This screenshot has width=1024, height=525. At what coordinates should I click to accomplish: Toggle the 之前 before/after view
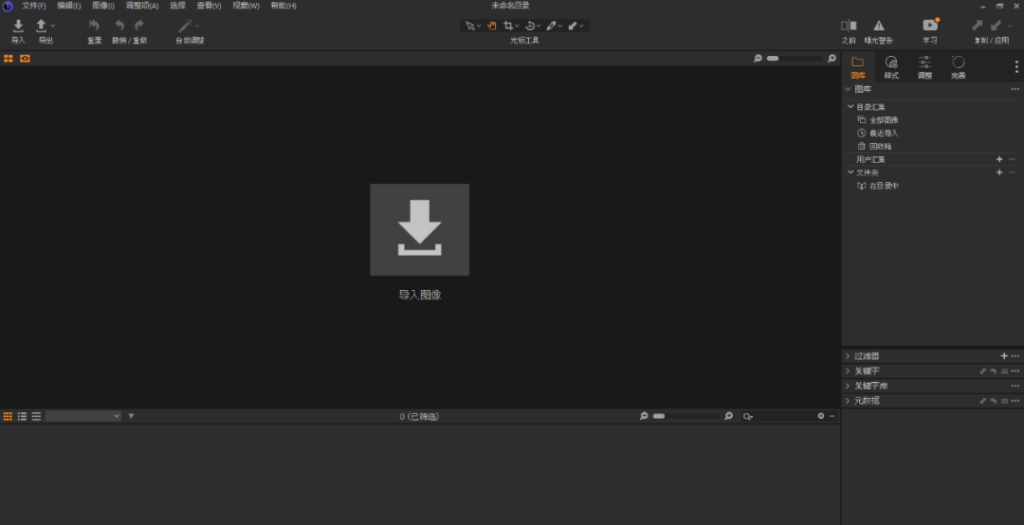[849, 26]
